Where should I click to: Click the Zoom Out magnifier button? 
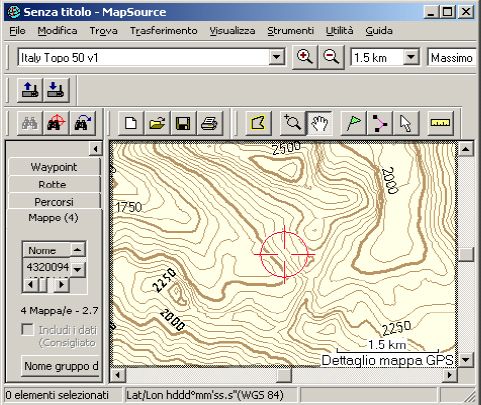[331, 57]
